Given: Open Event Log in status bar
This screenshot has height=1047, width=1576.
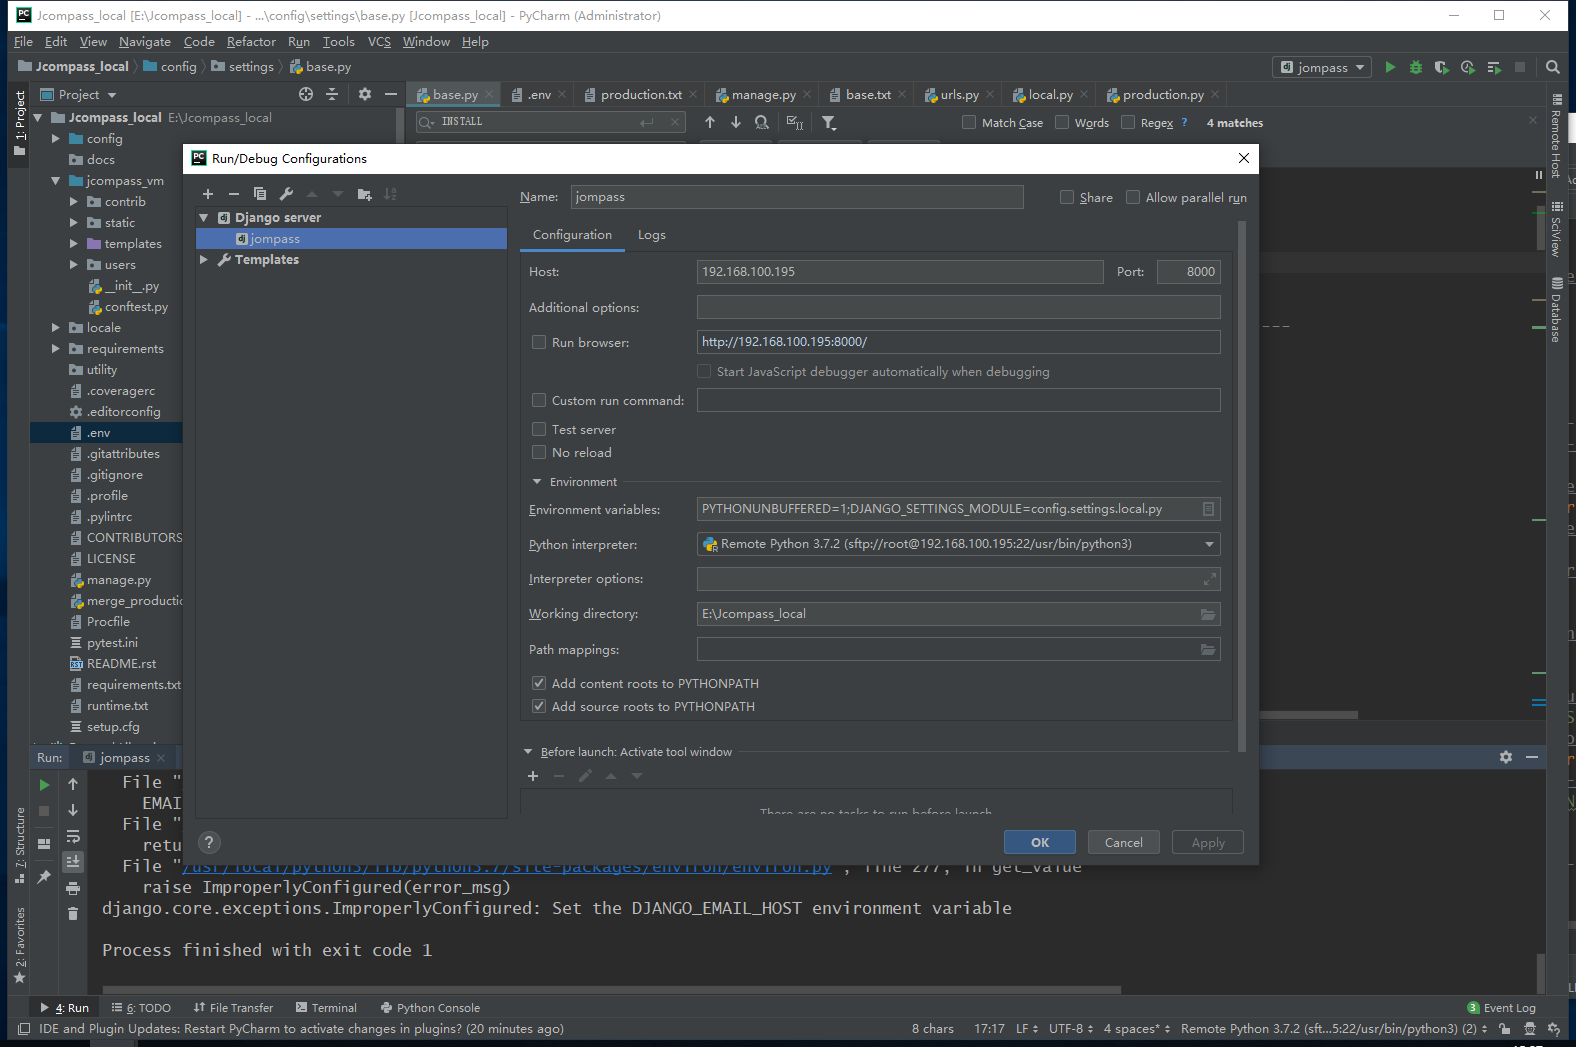Looking at the screenshot, I should click(1502, 1008).
